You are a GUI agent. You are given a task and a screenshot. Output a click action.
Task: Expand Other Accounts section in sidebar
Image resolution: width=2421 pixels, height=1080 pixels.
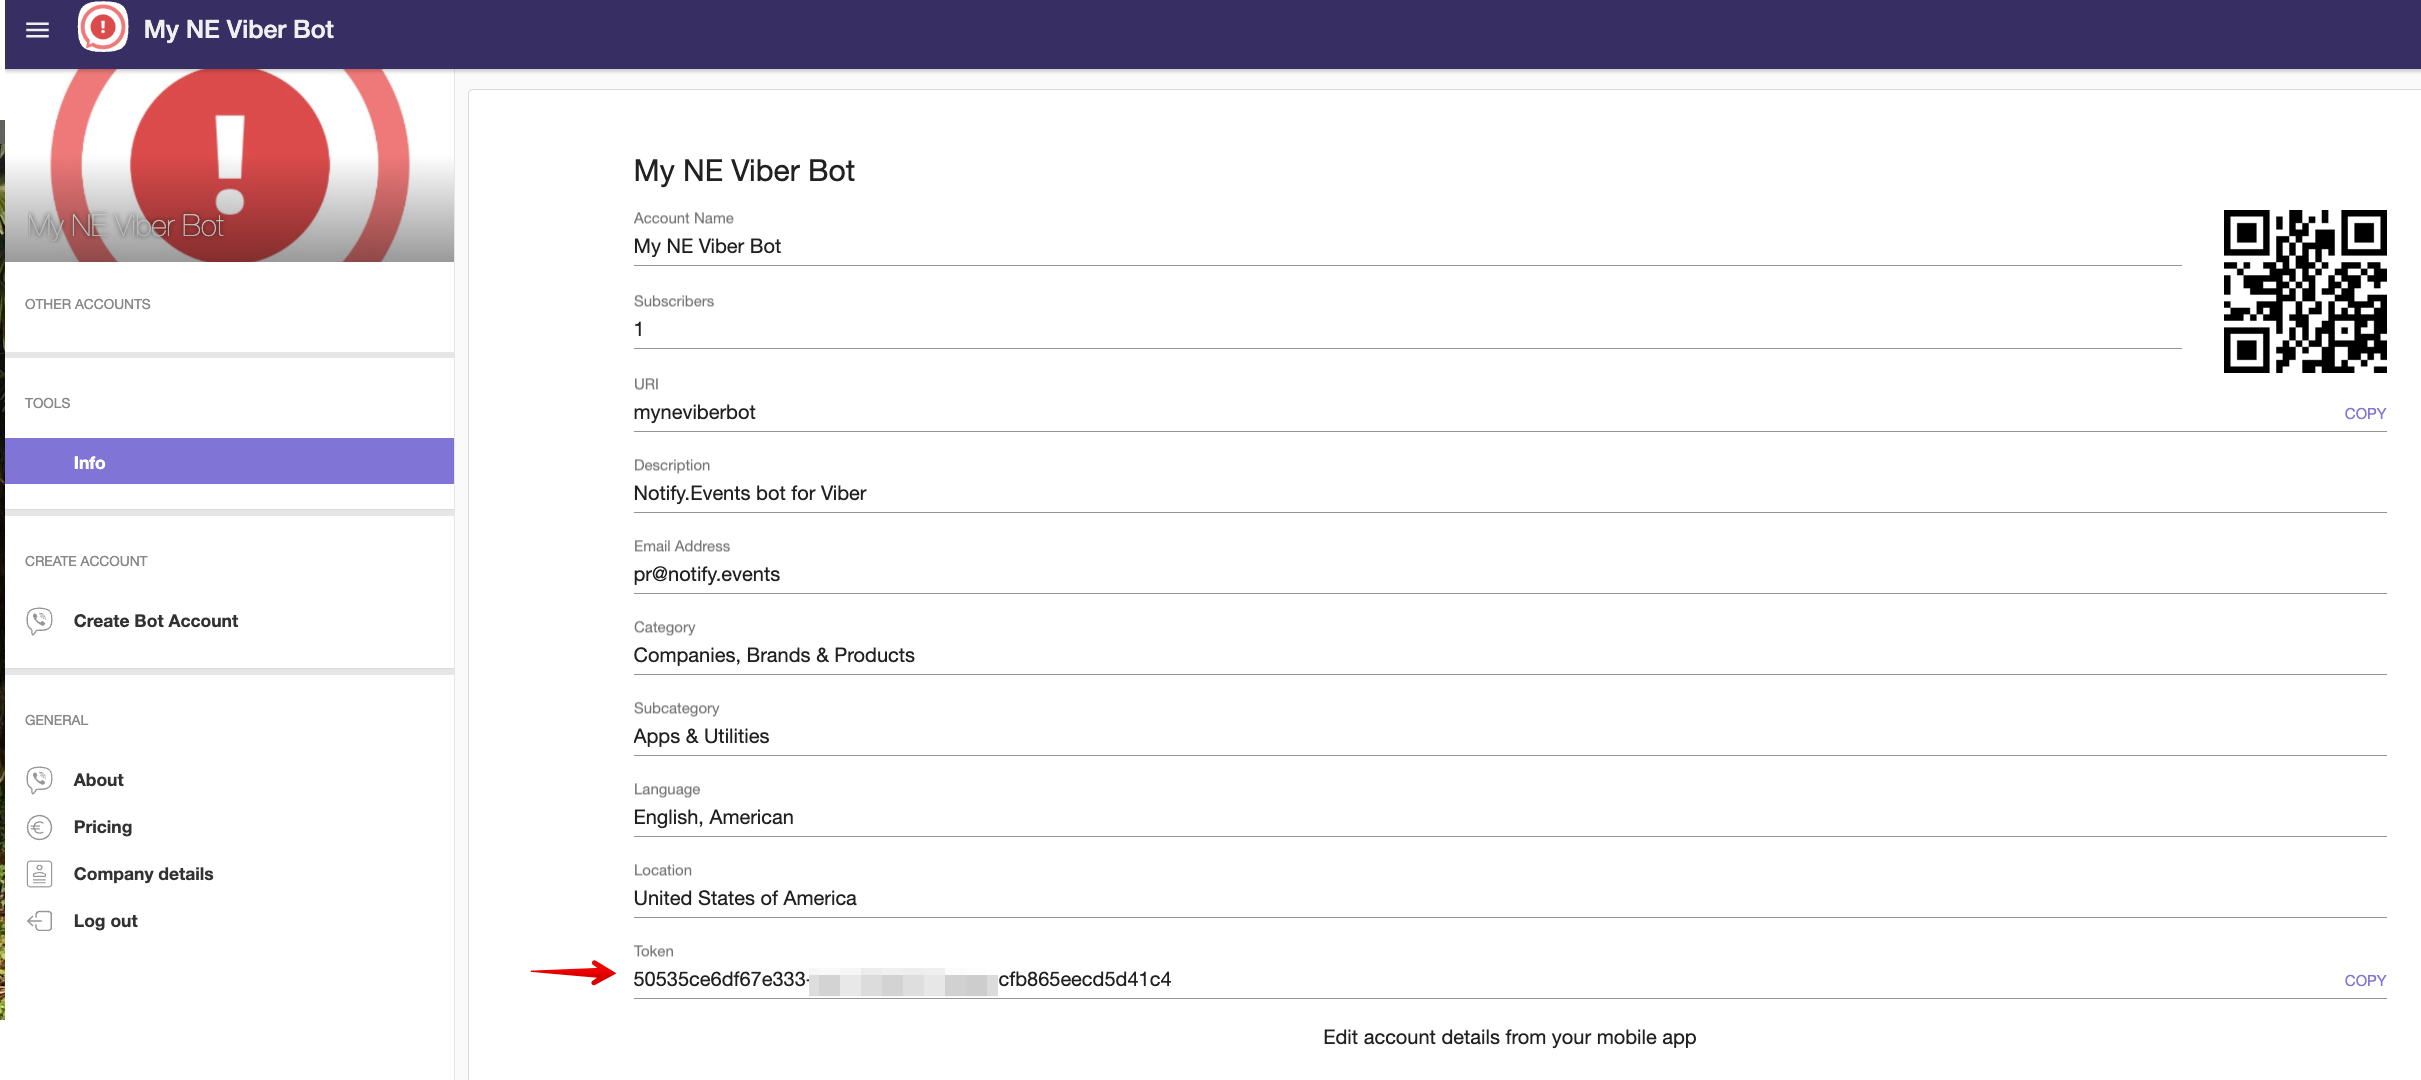(x=88, y=303)
